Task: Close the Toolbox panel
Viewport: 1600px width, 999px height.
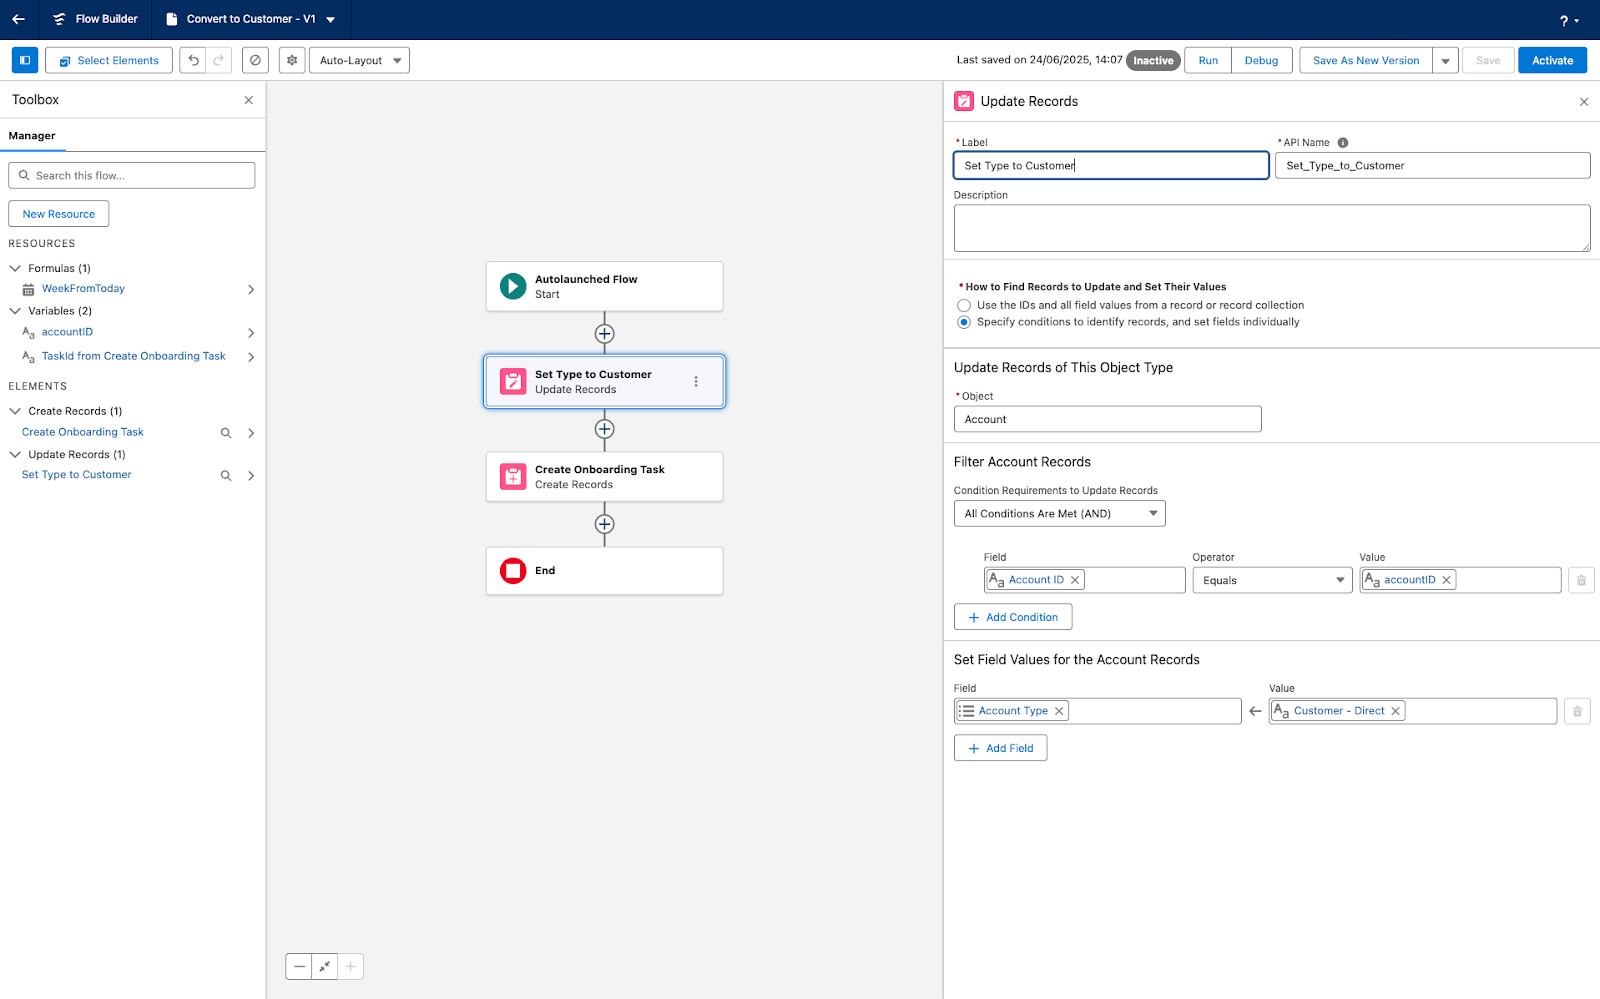Action: coord(249,100)
